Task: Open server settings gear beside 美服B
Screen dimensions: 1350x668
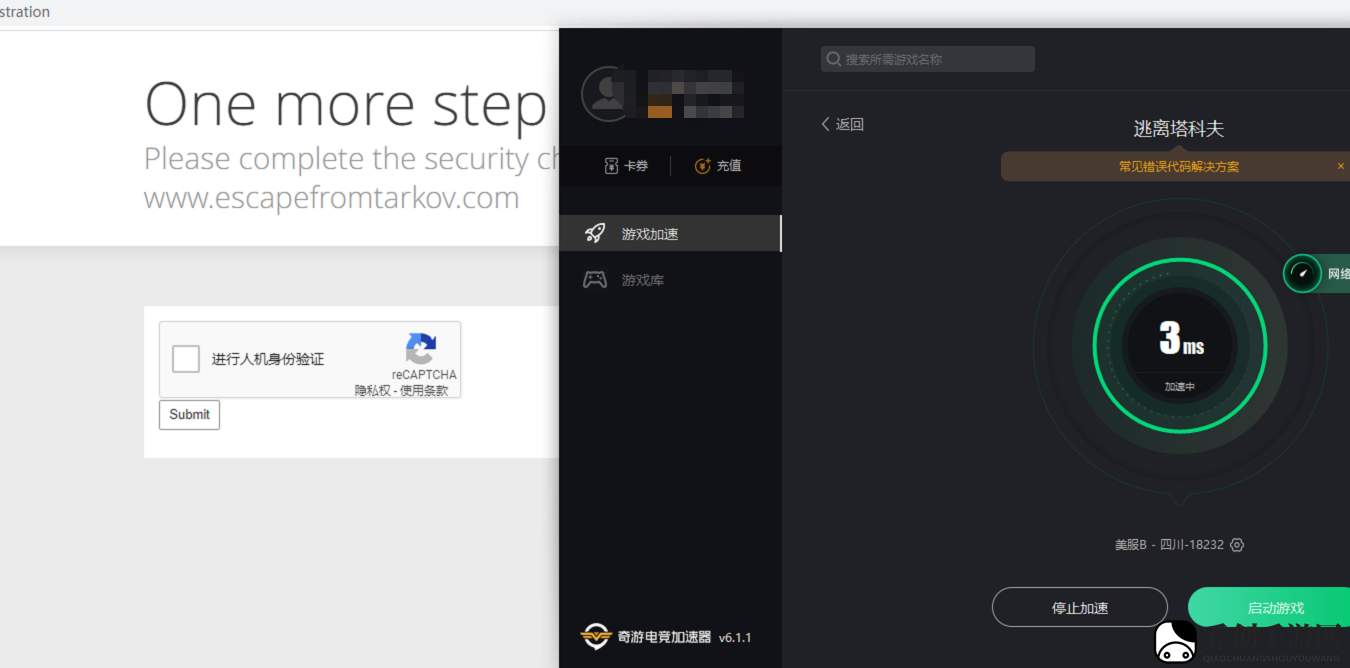Action: pyautogui.click(x=1237, y=545)
